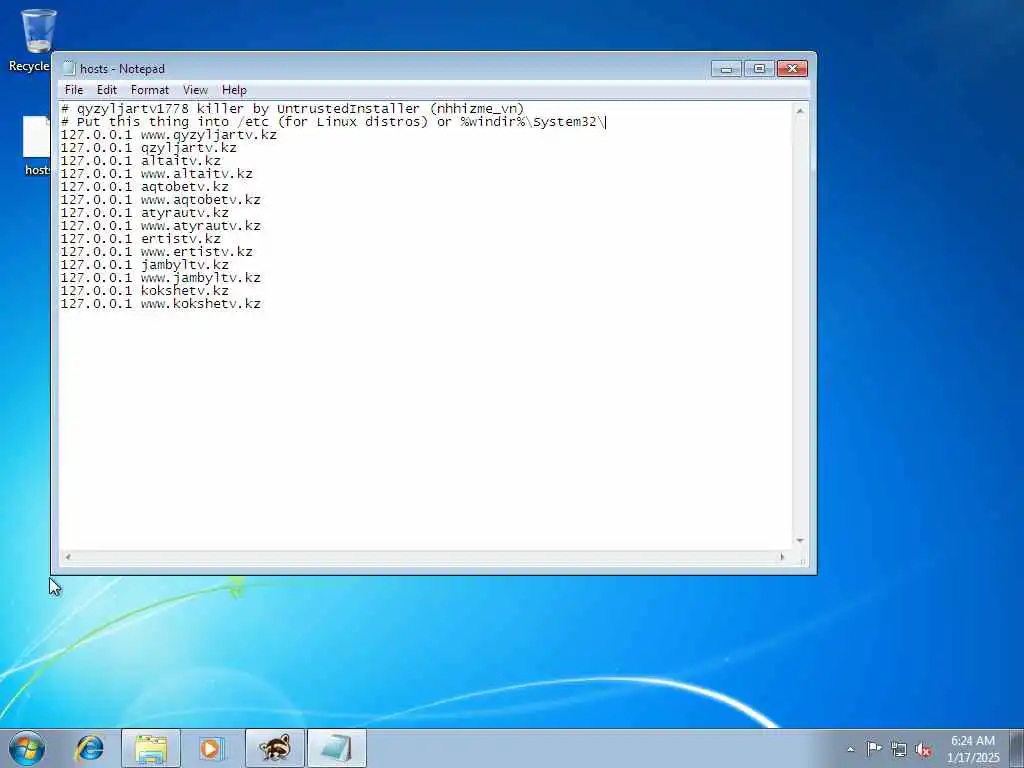1024x768 pixels.
Task: Click the comment line mentioning UntrustedInstaller
Action: point(293,109)
